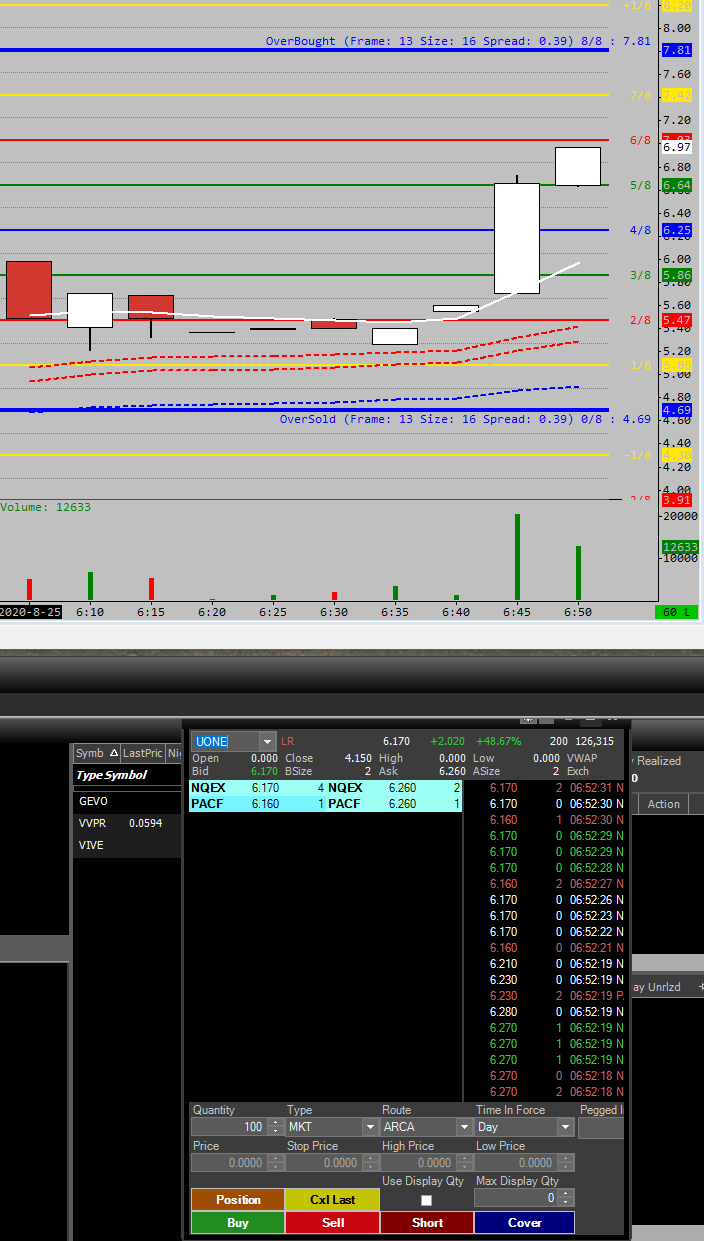This screenshot has width=704, height=1241.
Task: Select NQEX bid row at 6.170
Action: pos(258,788)
